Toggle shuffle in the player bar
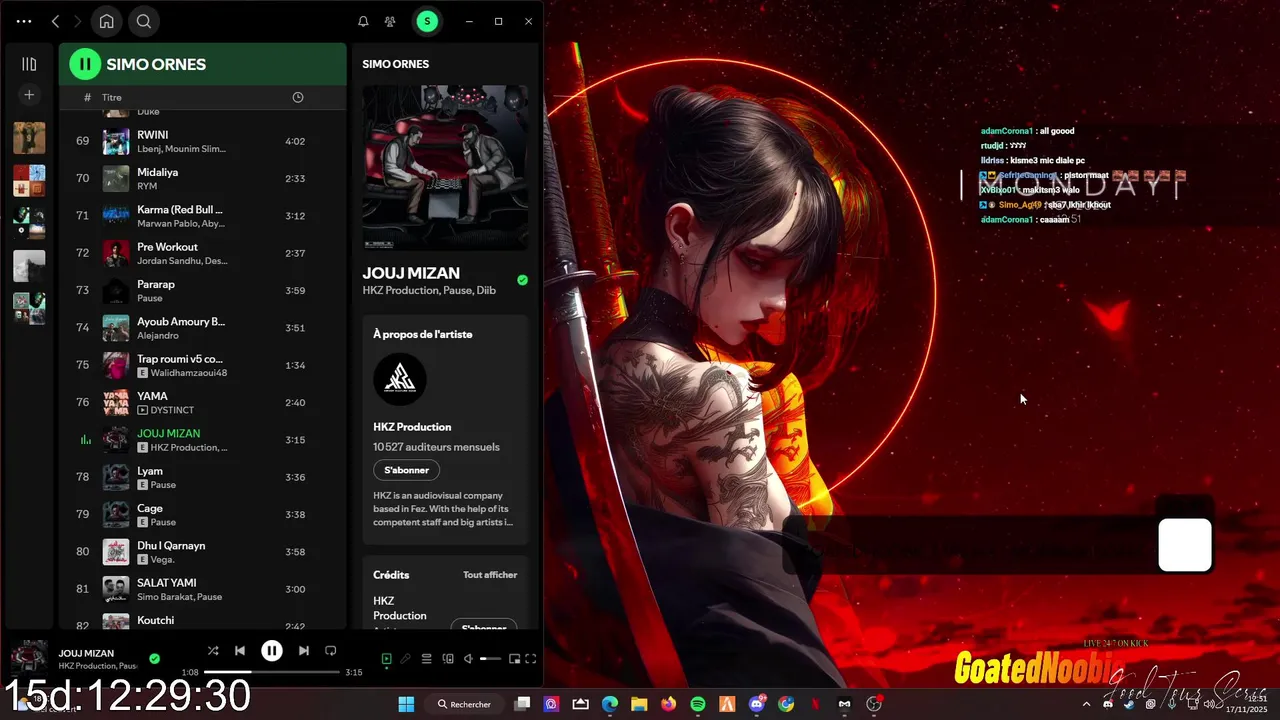Viewport: 1280px width, 720px height. click(213, 650)
